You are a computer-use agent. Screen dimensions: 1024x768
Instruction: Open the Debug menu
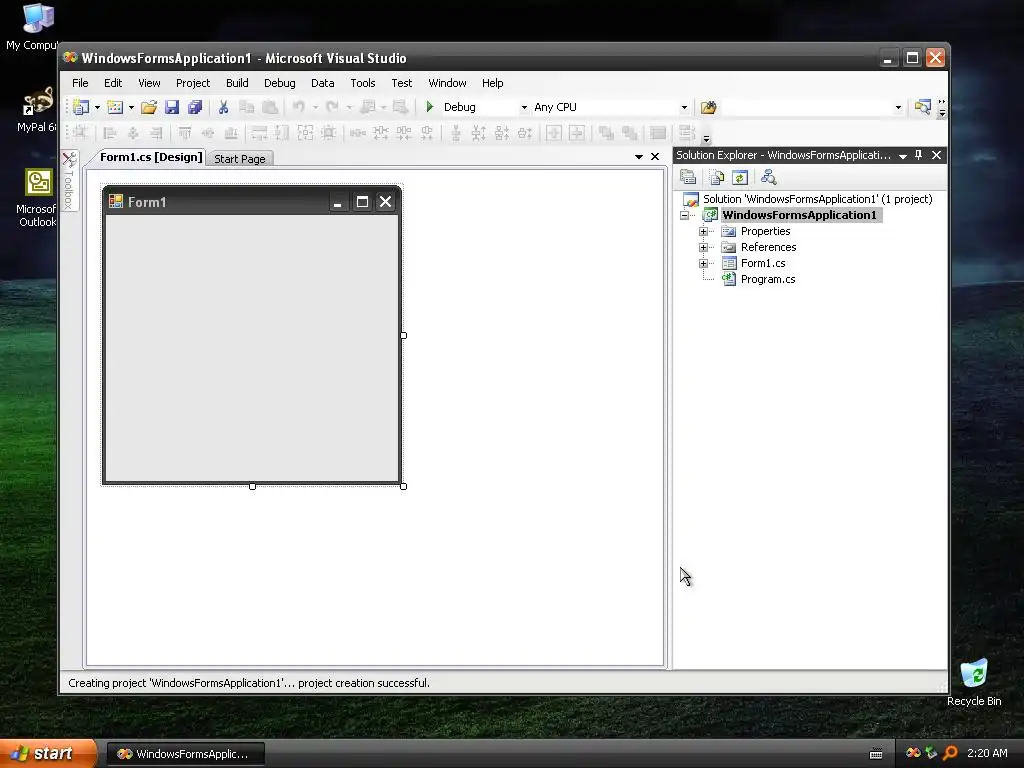(x=280, y=83)
